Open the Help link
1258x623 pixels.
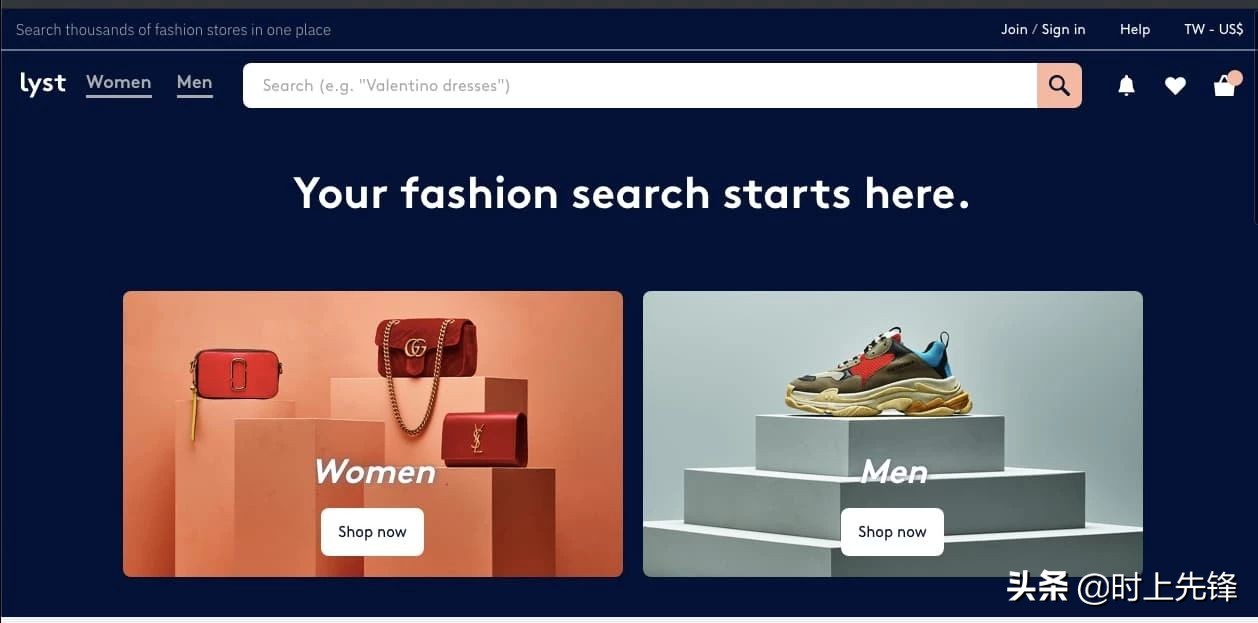[x=1135, y=29]
